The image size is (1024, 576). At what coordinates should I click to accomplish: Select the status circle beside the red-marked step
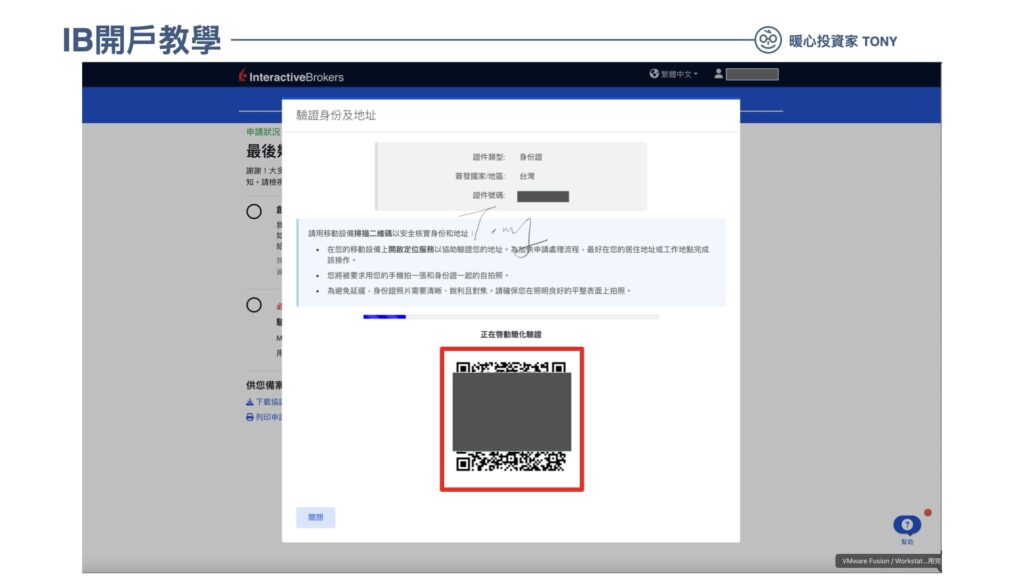(x=254, y=305)
